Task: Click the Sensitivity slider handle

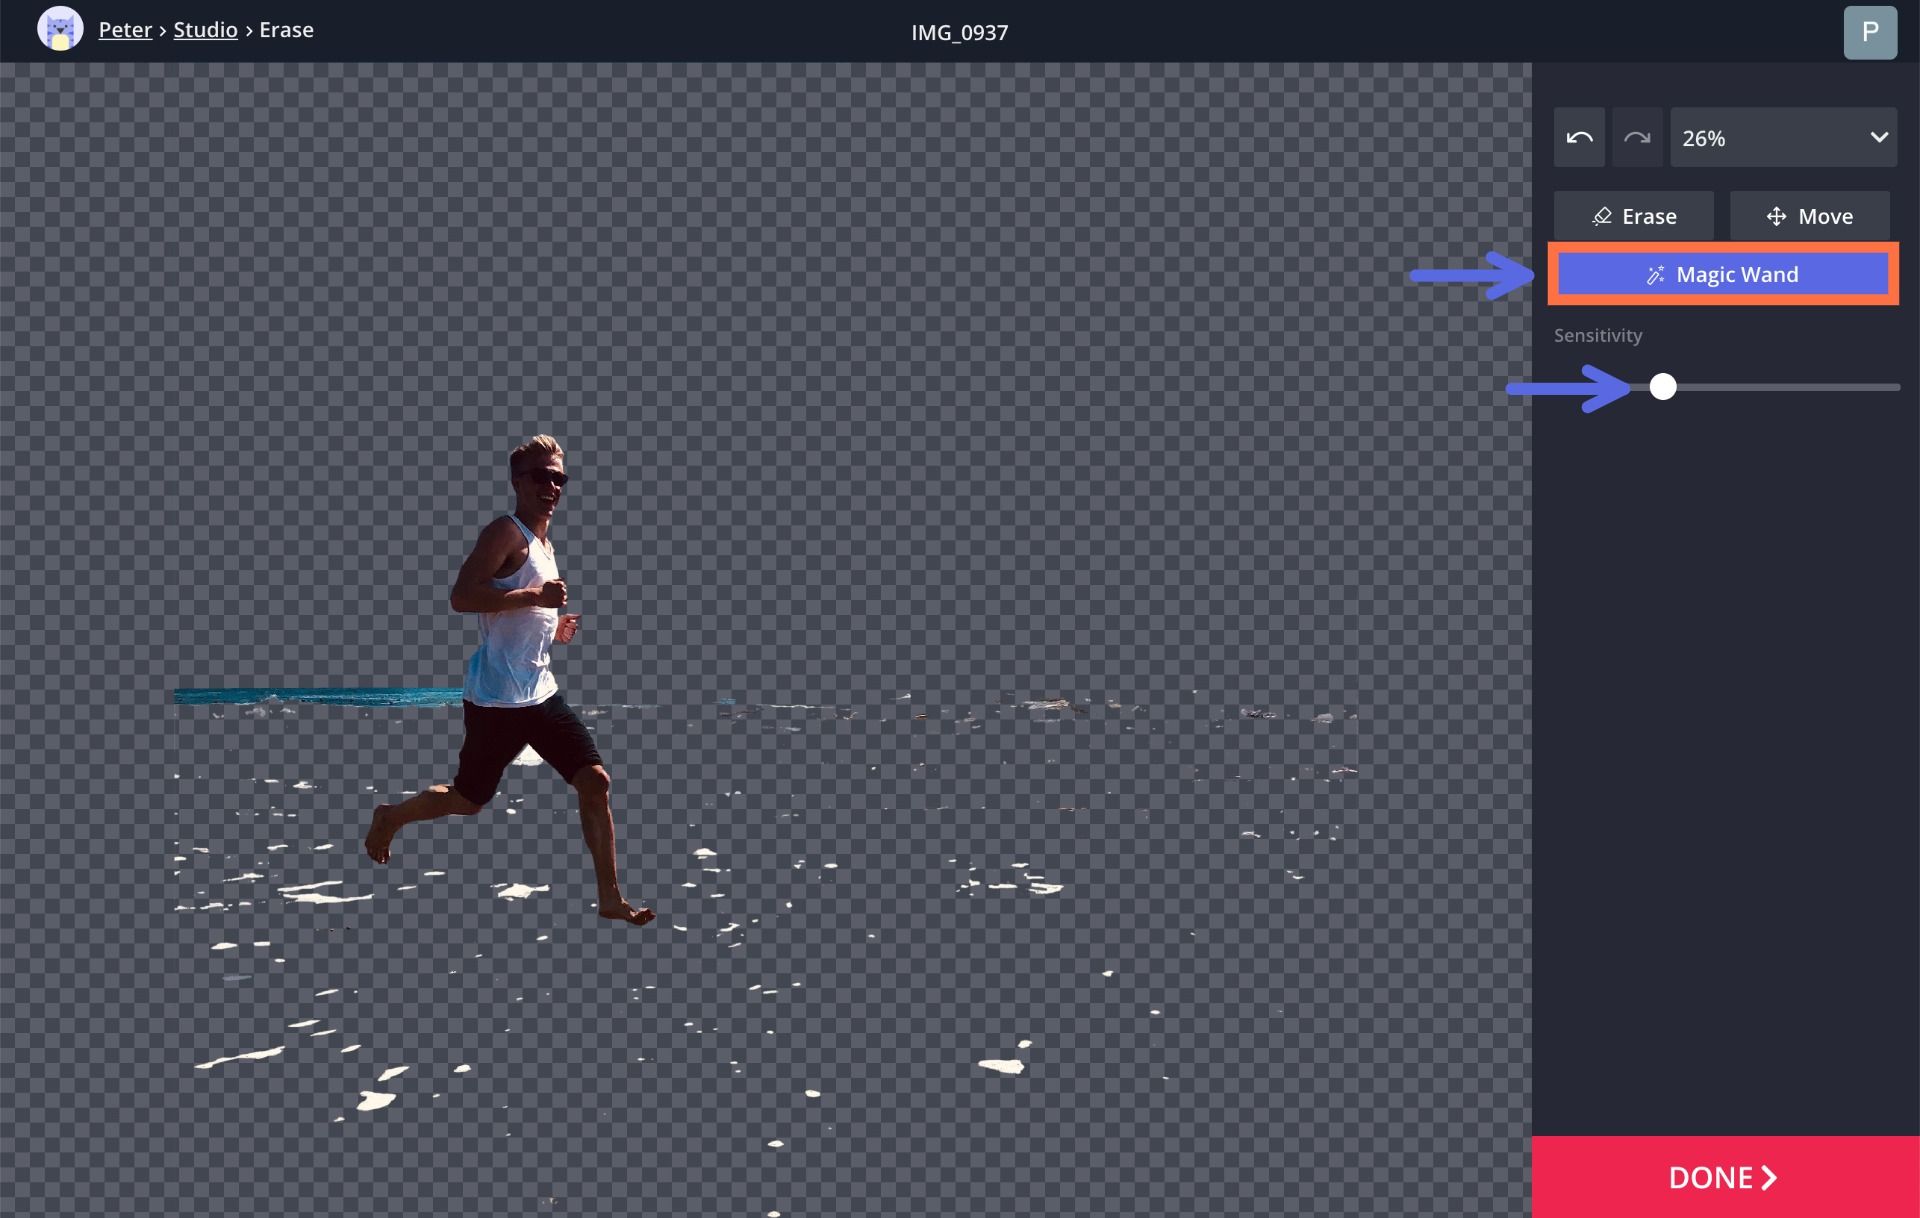Action: click(1663, 387)
